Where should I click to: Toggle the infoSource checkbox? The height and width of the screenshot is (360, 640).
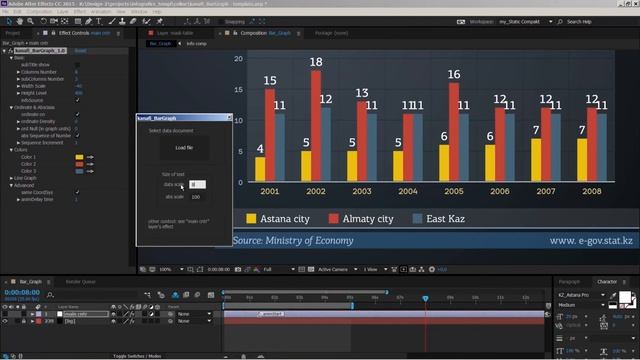pos(78,100)
